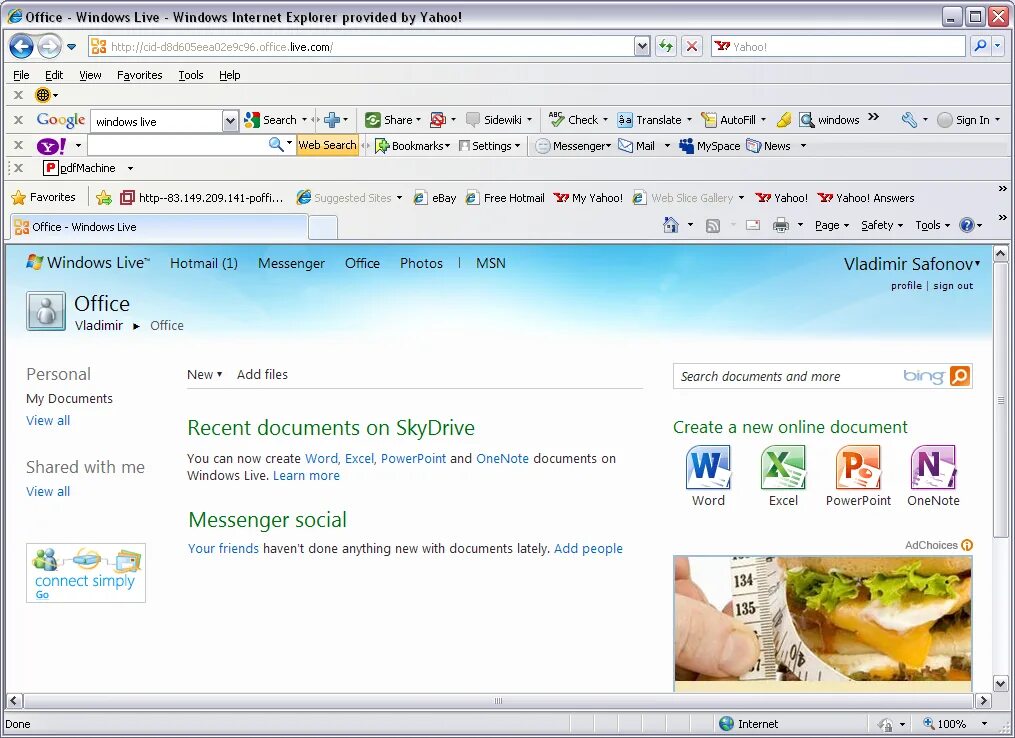Viewport: 1015px width, 738px height.
Task: Click the Add people link
Action: (588, 548)
